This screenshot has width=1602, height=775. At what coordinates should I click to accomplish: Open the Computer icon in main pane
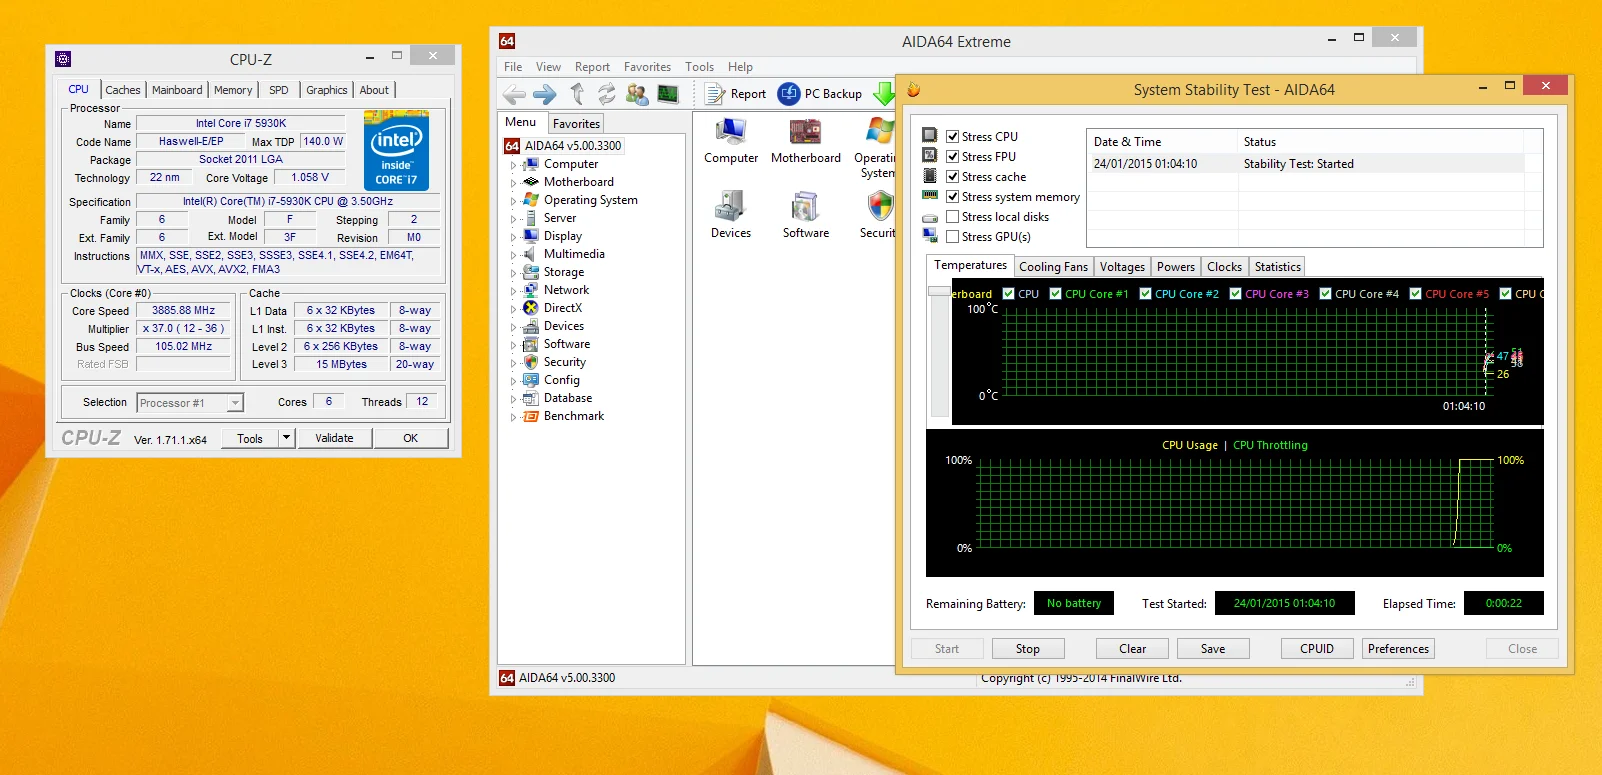pyautogui.click(x=731, y=141)
